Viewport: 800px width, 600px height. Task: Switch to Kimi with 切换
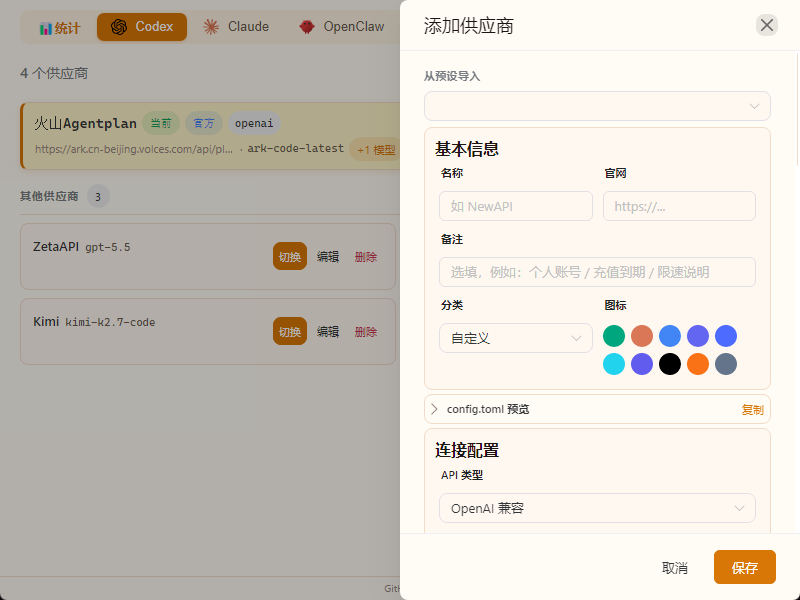290,332
